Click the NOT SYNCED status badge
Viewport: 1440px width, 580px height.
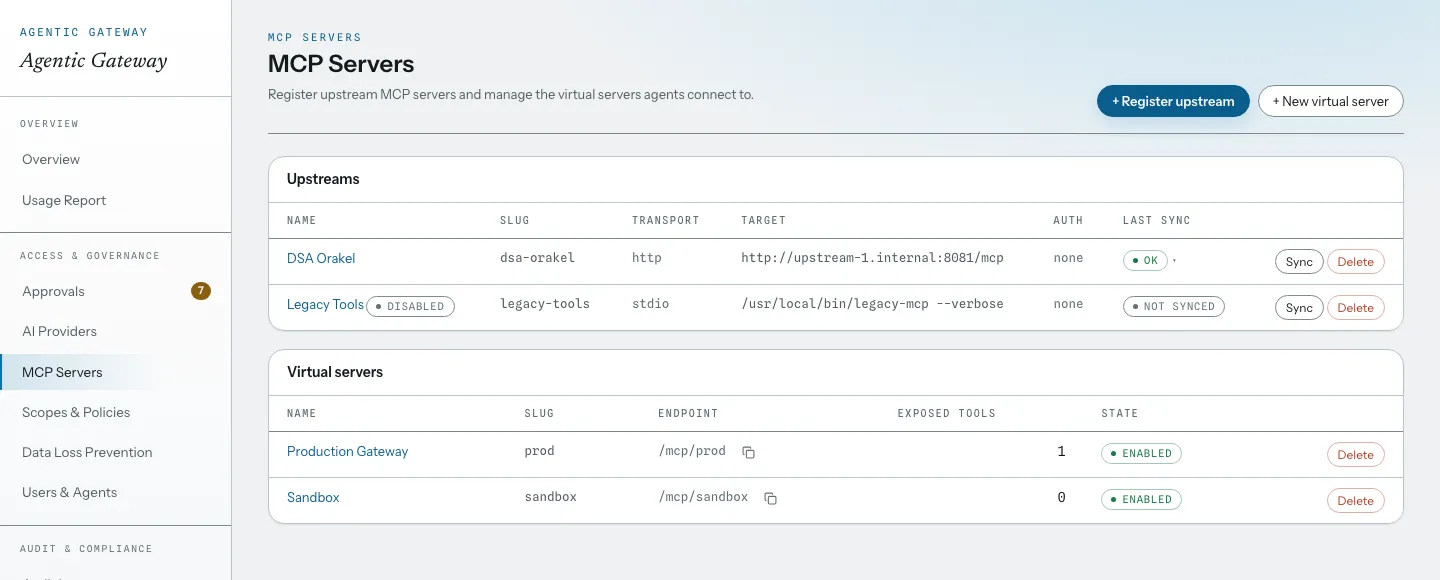coord(1173,306)
